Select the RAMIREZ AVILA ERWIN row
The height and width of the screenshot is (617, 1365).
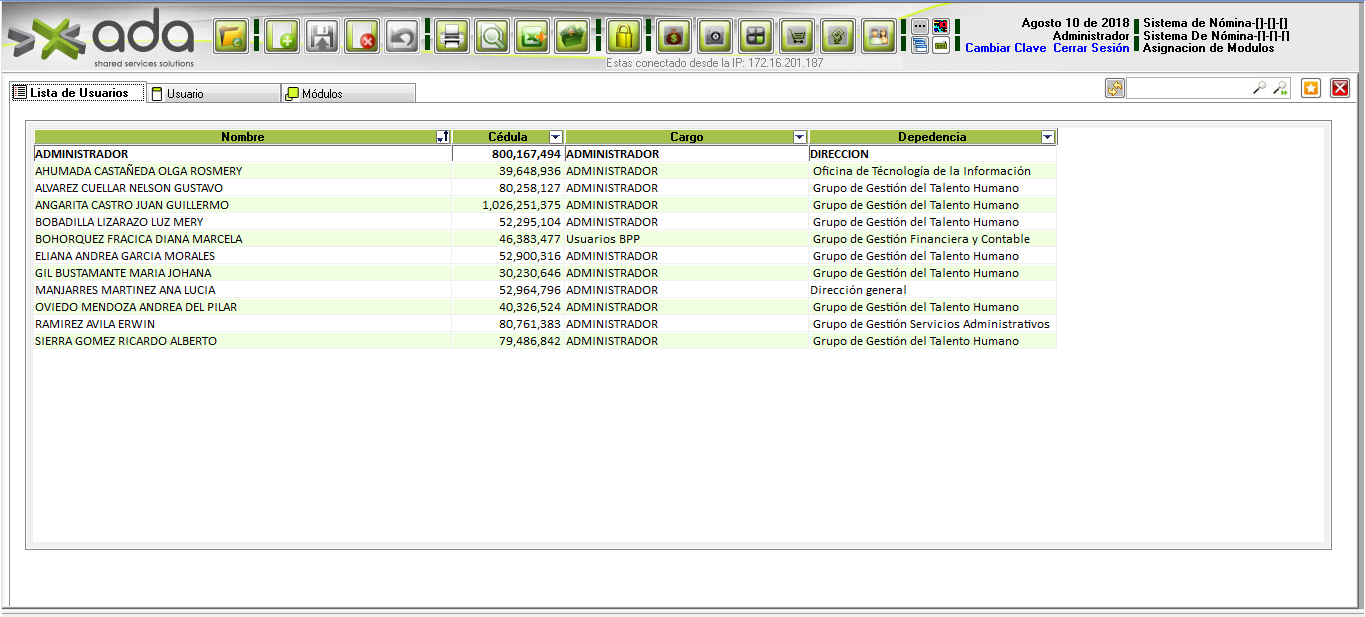click(95, 324)
